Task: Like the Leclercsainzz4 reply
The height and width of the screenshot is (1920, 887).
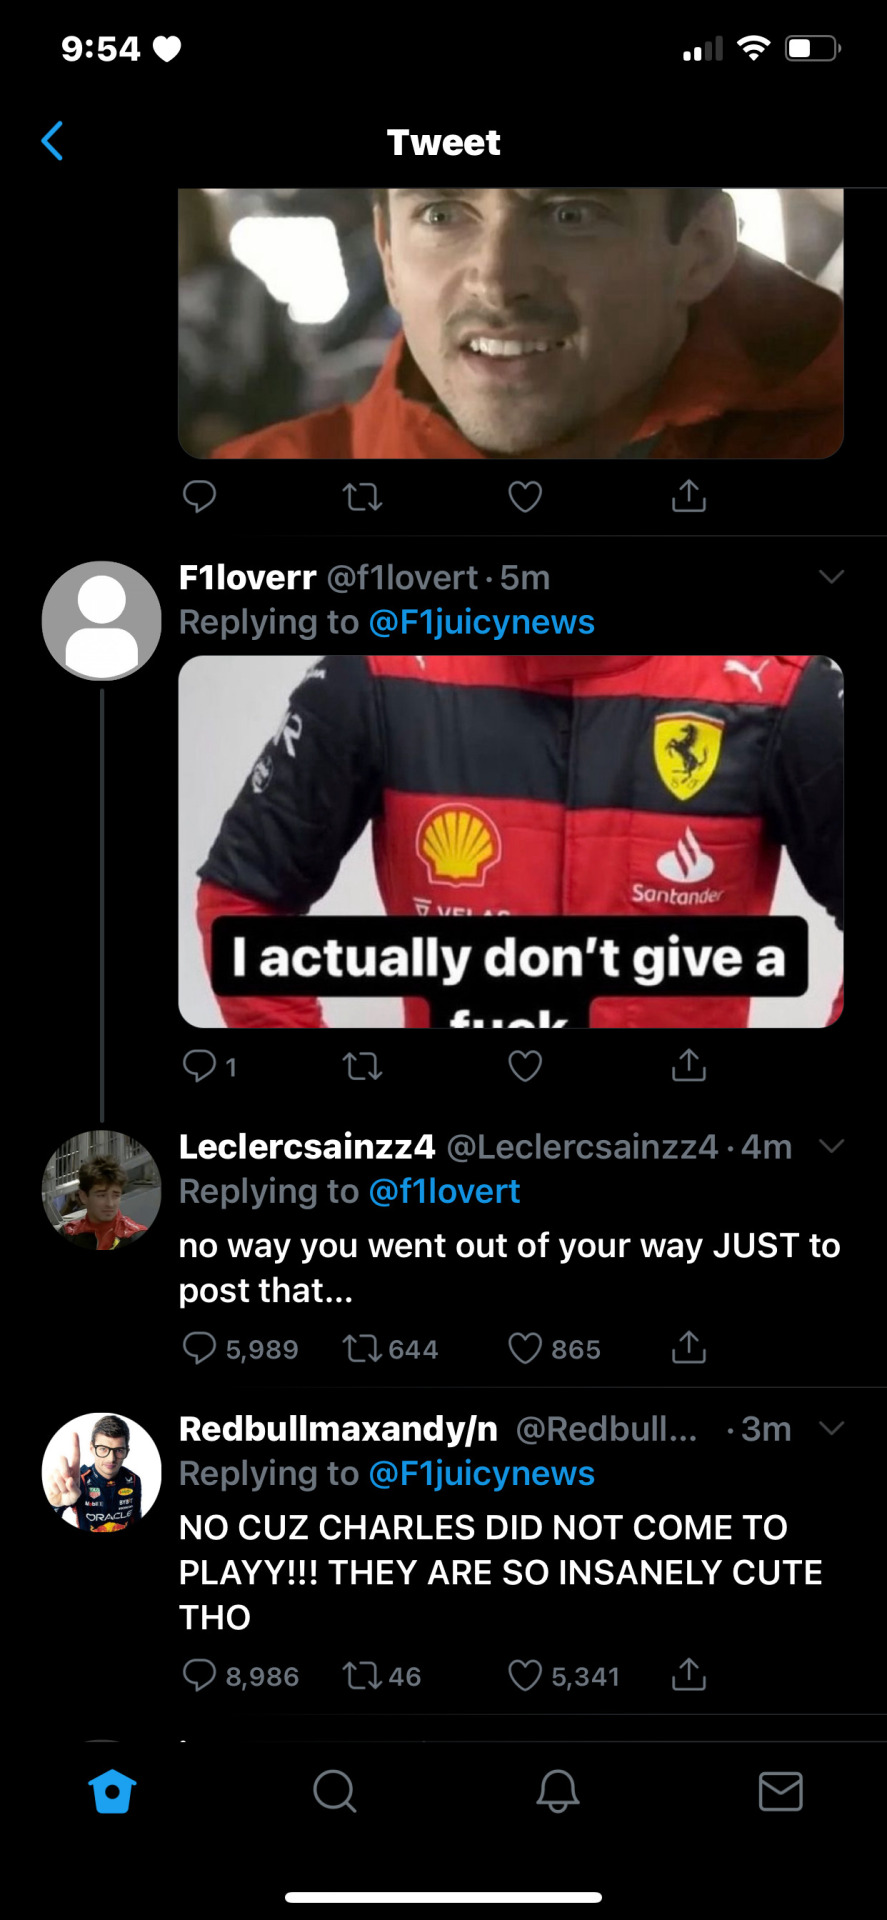Action: tap(525, 1348)
